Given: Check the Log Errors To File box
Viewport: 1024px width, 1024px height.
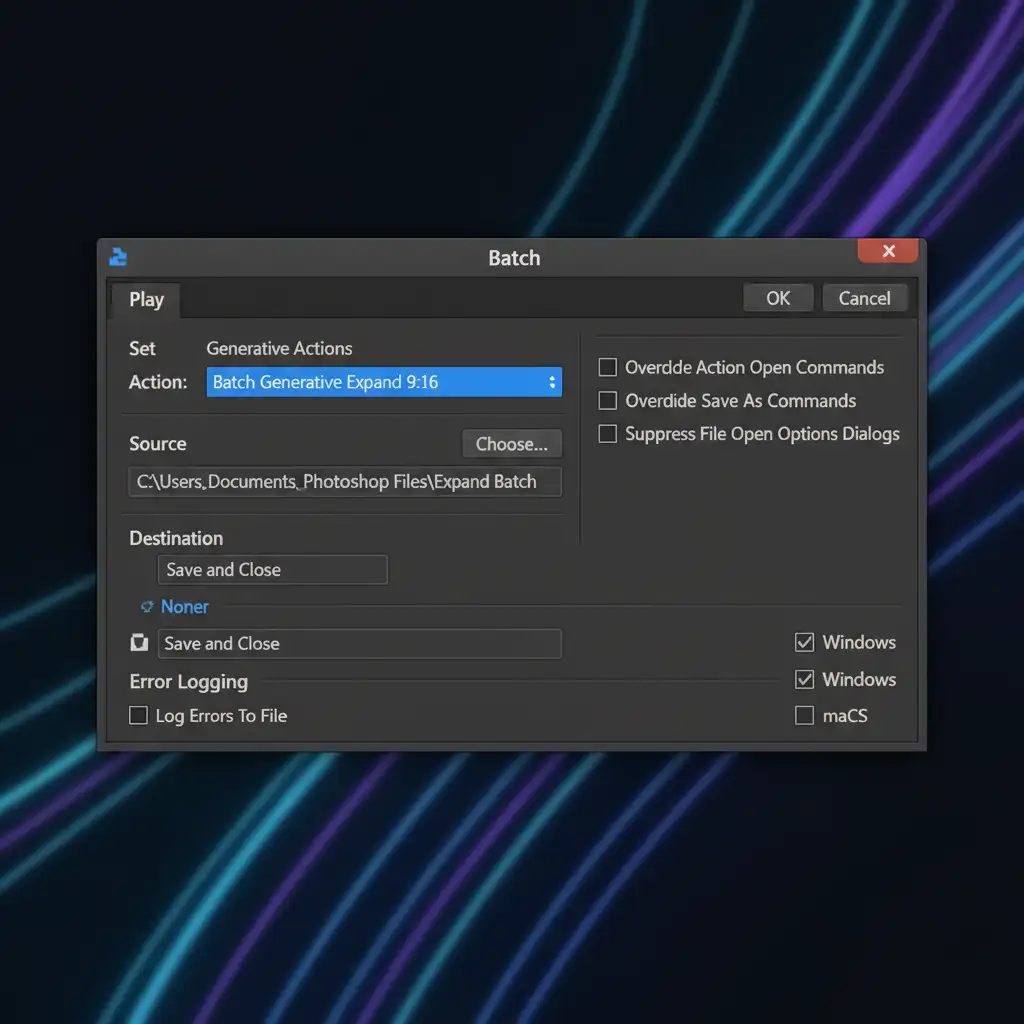Looking at the screenshot, I should (x=139, y=716).
